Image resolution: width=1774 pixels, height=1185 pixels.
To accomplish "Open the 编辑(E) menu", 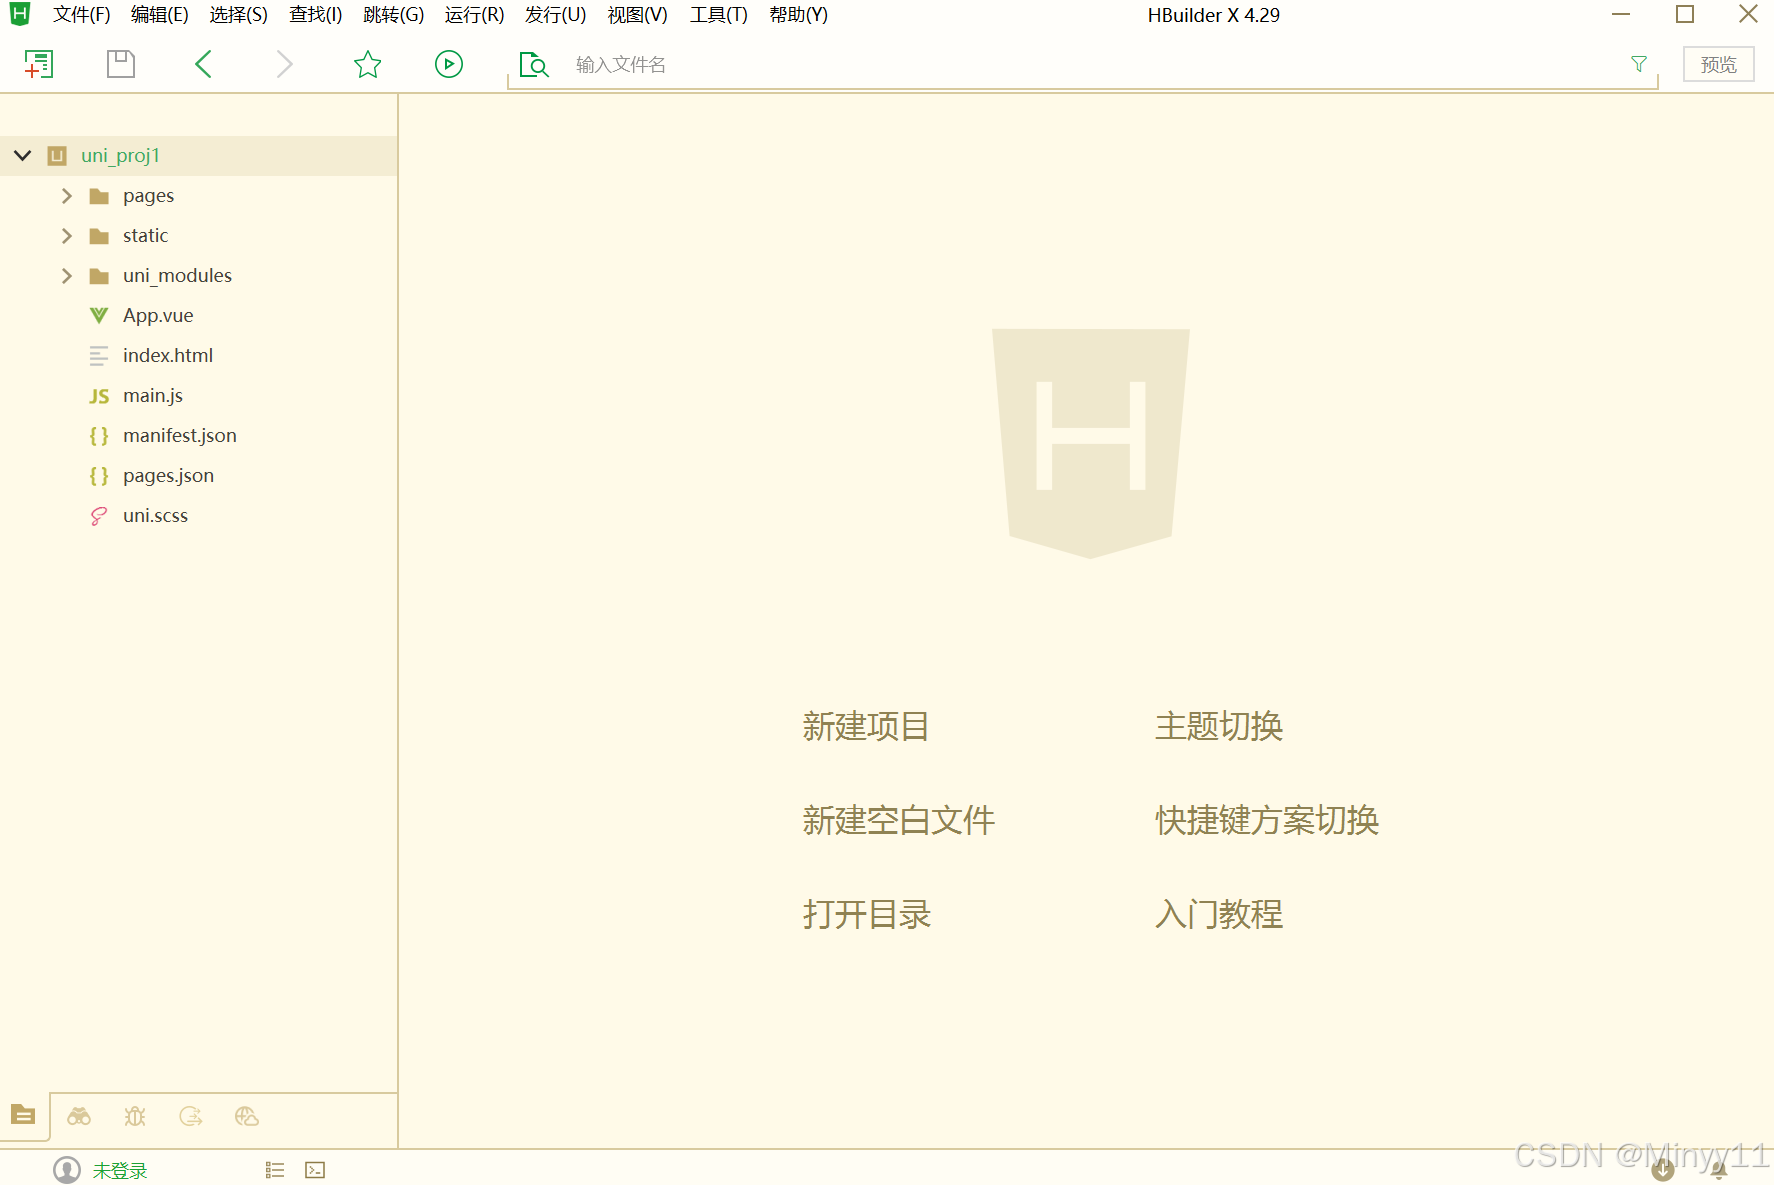I will pyautogui.click(x=160, y=15).
